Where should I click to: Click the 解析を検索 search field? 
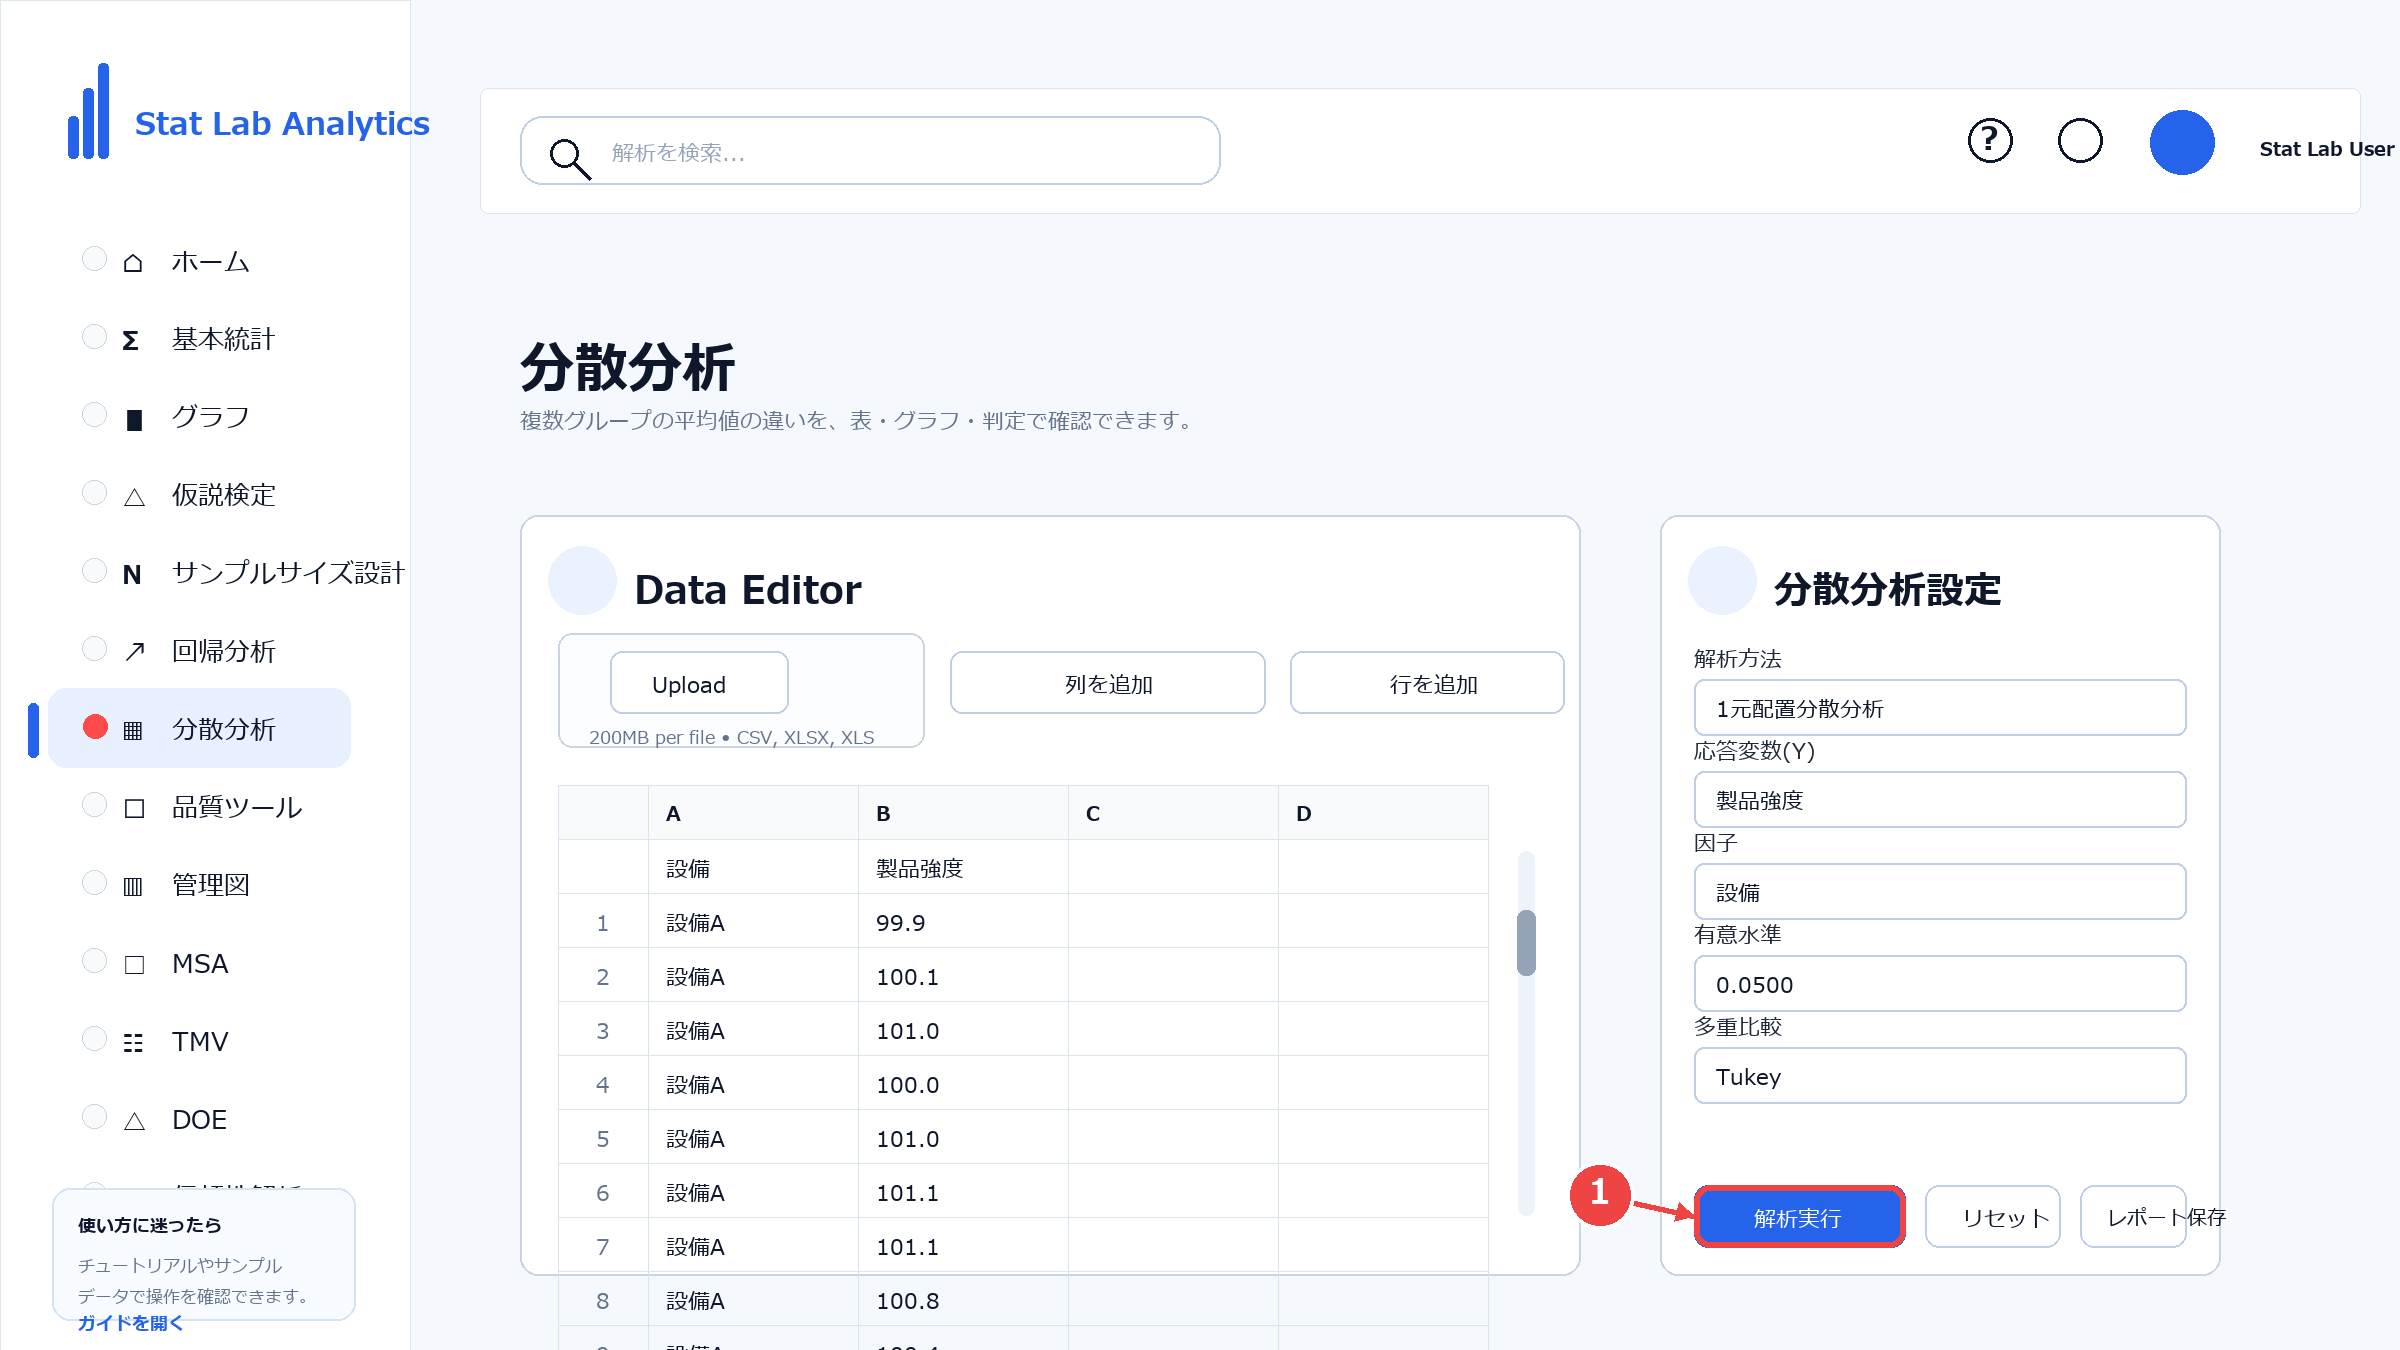(x=870, y=151)
